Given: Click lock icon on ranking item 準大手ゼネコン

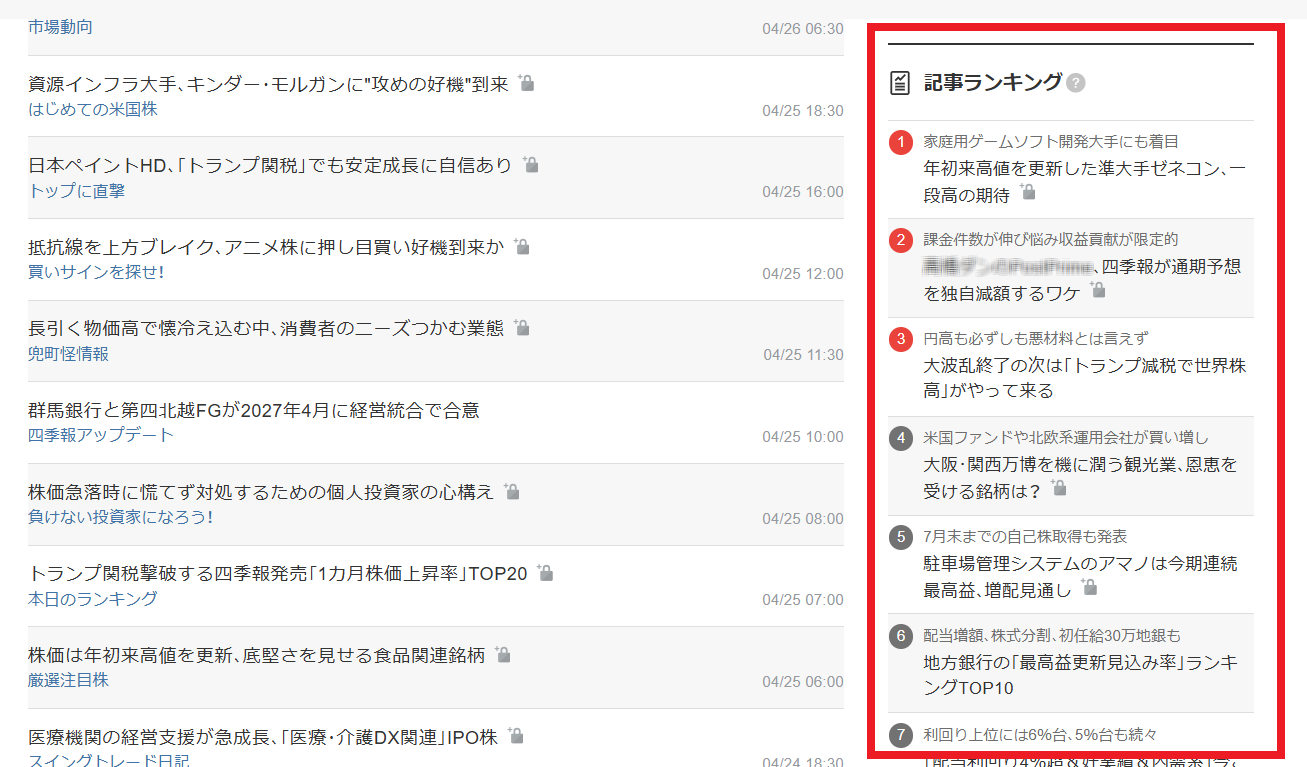Looking at the screenshot, I should pyautogui.click(x=1027, y=192).
